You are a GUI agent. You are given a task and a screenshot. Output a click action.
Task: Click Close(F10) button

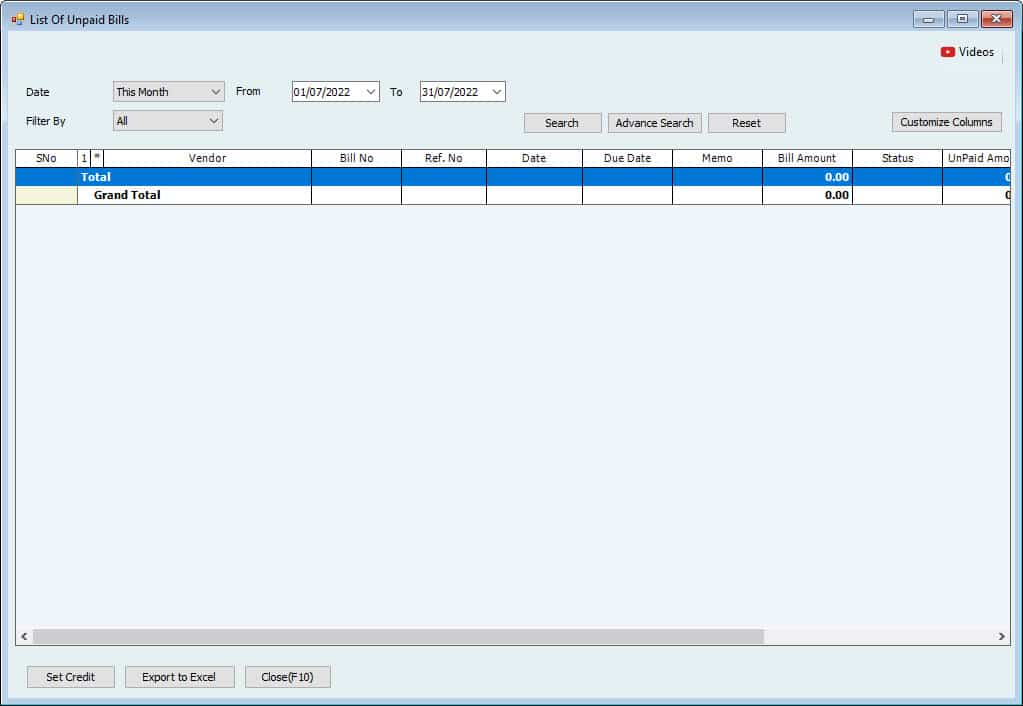coord(287,677)
